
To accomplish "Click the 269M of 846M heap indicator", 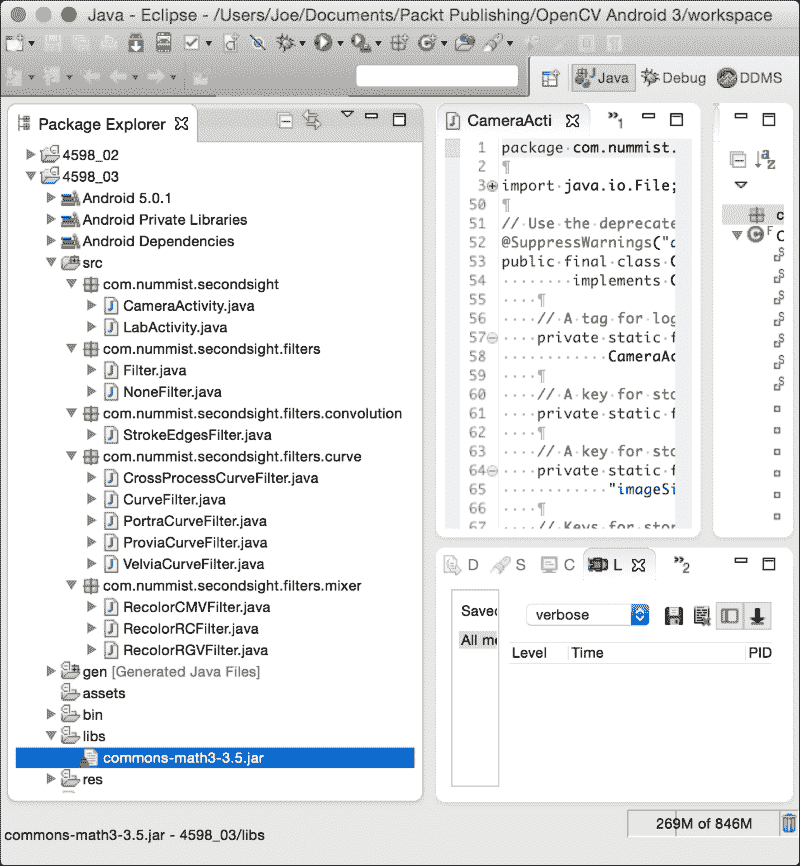I will click(x=702, y=822).
